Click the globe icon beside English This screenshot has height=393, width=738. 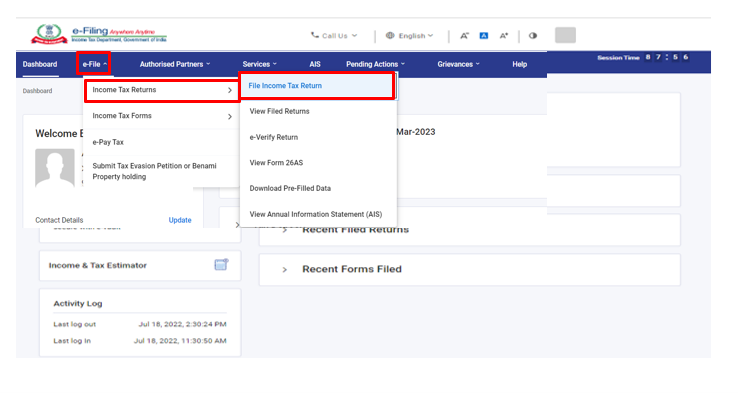tap(390, 35)
